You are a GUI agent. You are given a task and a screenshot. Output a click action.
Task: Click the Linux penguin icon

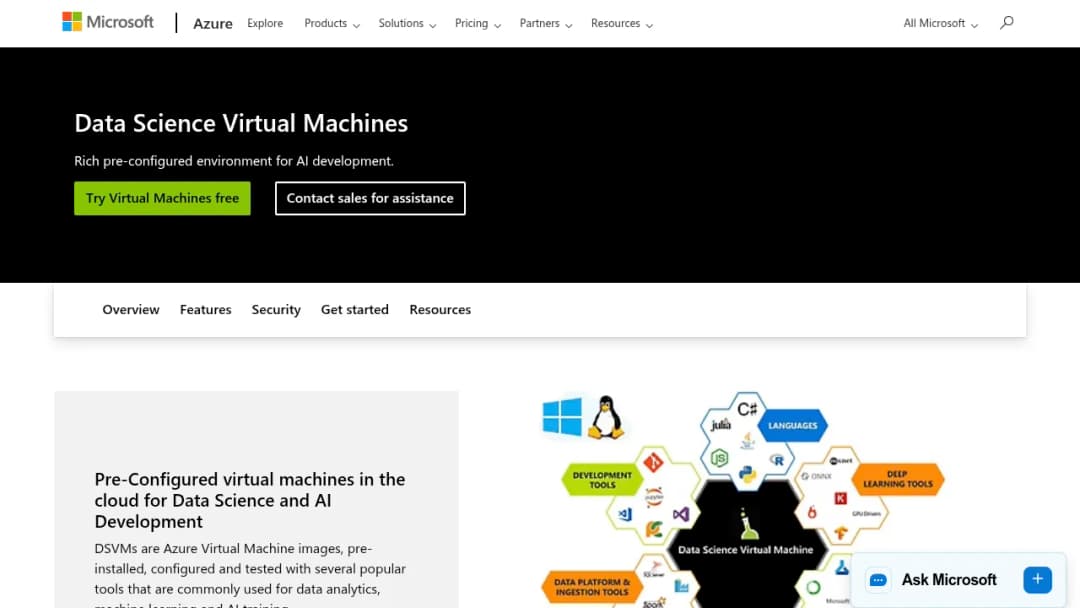coord(606,417)
